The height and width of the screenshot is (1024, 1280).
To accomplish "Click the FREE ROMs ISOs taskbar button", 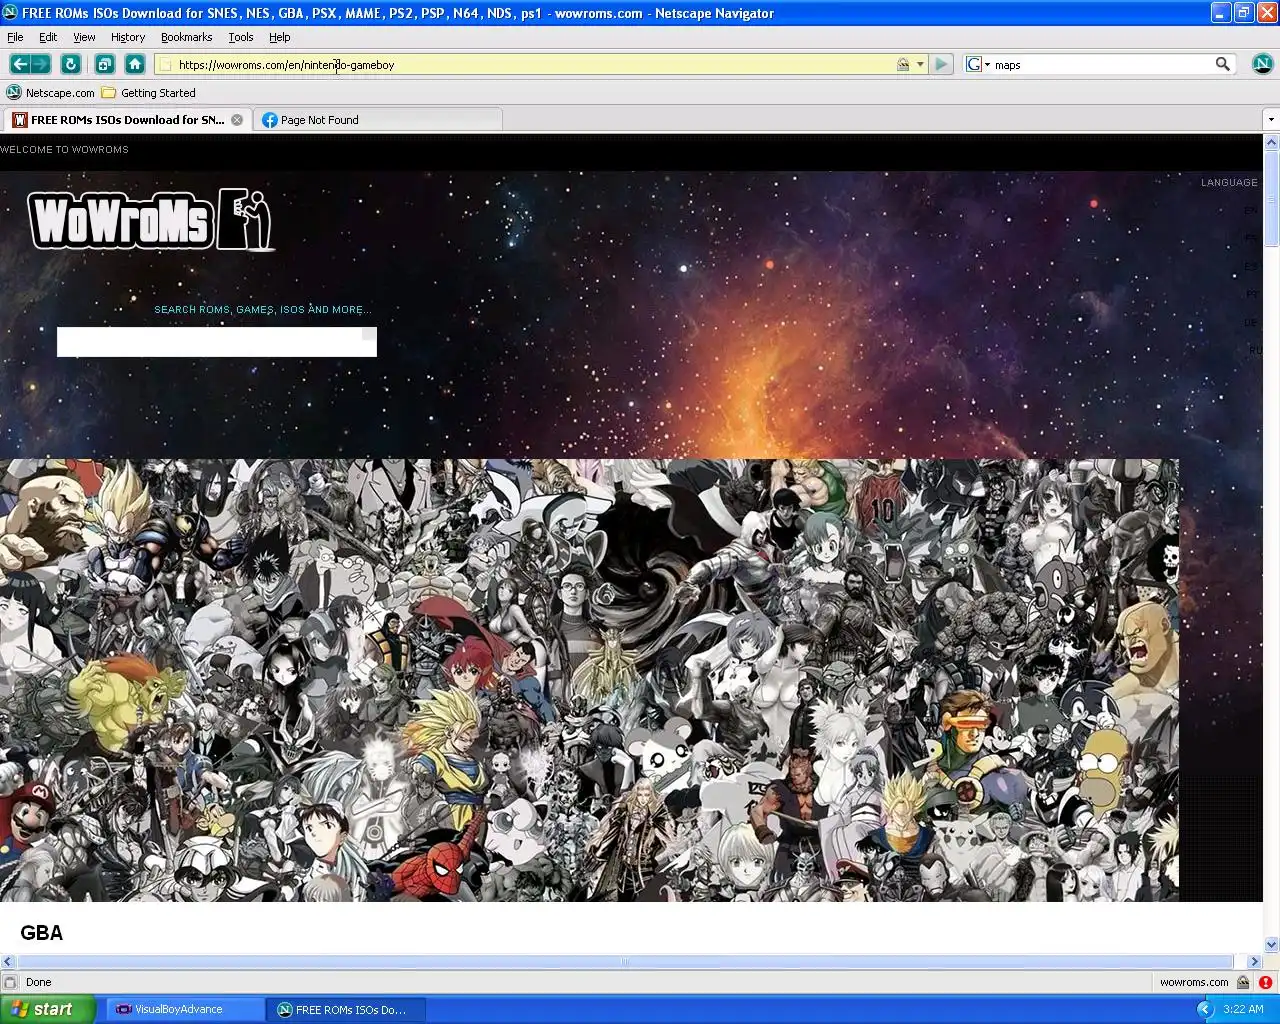I will coord(346,1009).
